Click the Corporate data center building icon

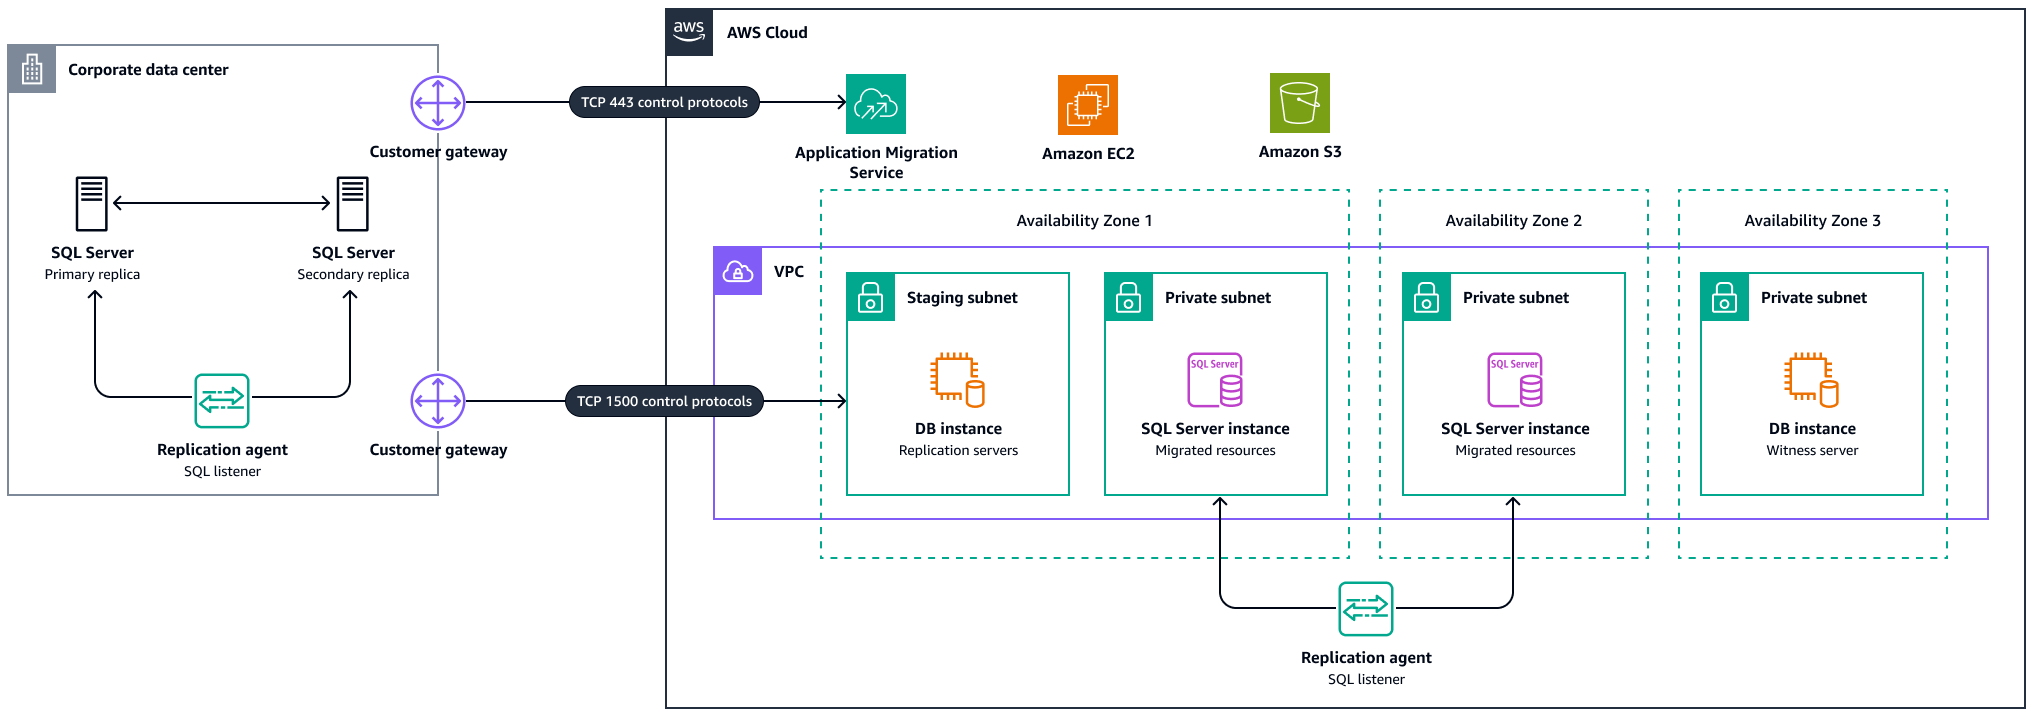[x=32, y=69]
